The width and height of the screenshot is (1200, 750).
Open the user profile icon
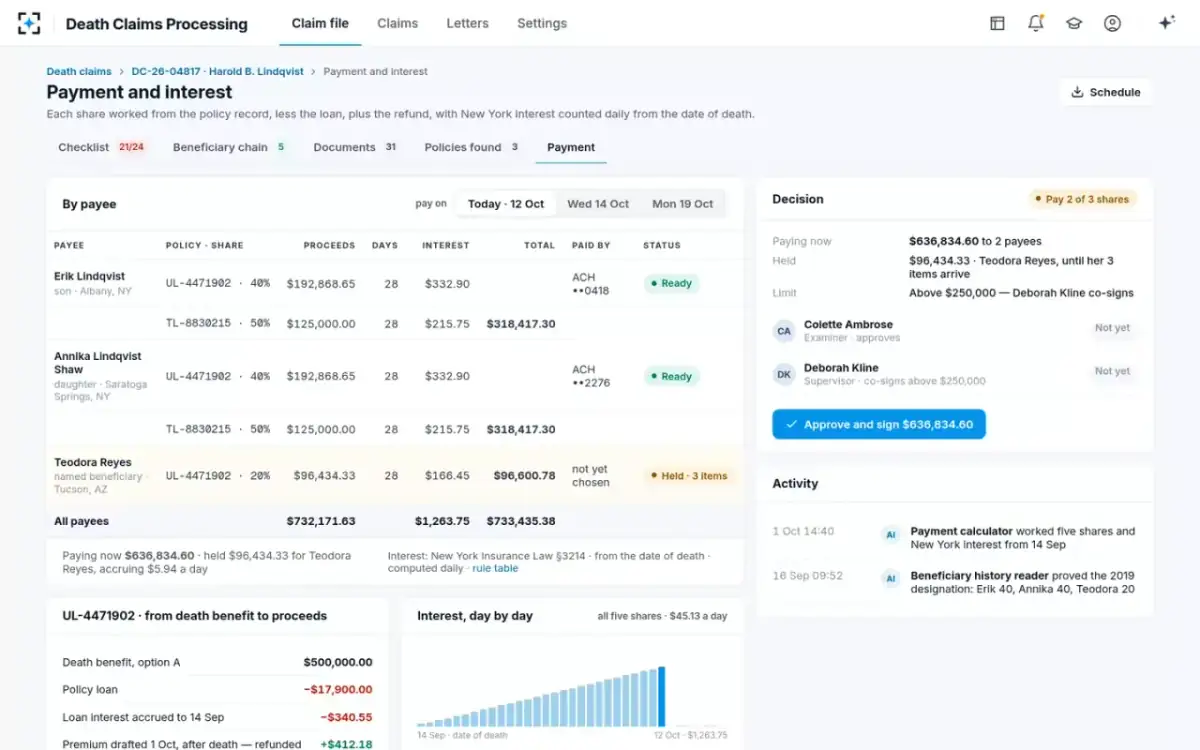(x=1112, y=23)
